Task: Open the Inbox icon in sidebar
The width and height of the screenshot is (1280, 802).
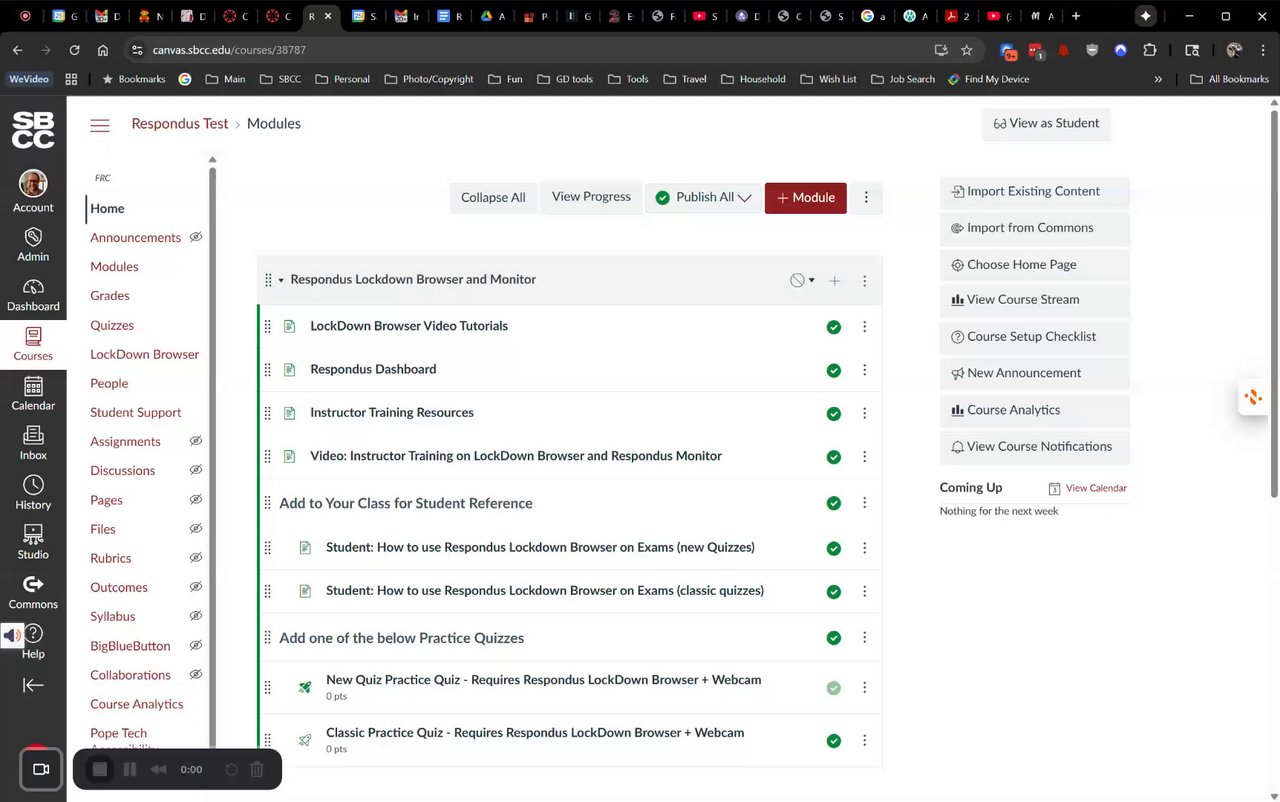Action: point(33,443)
